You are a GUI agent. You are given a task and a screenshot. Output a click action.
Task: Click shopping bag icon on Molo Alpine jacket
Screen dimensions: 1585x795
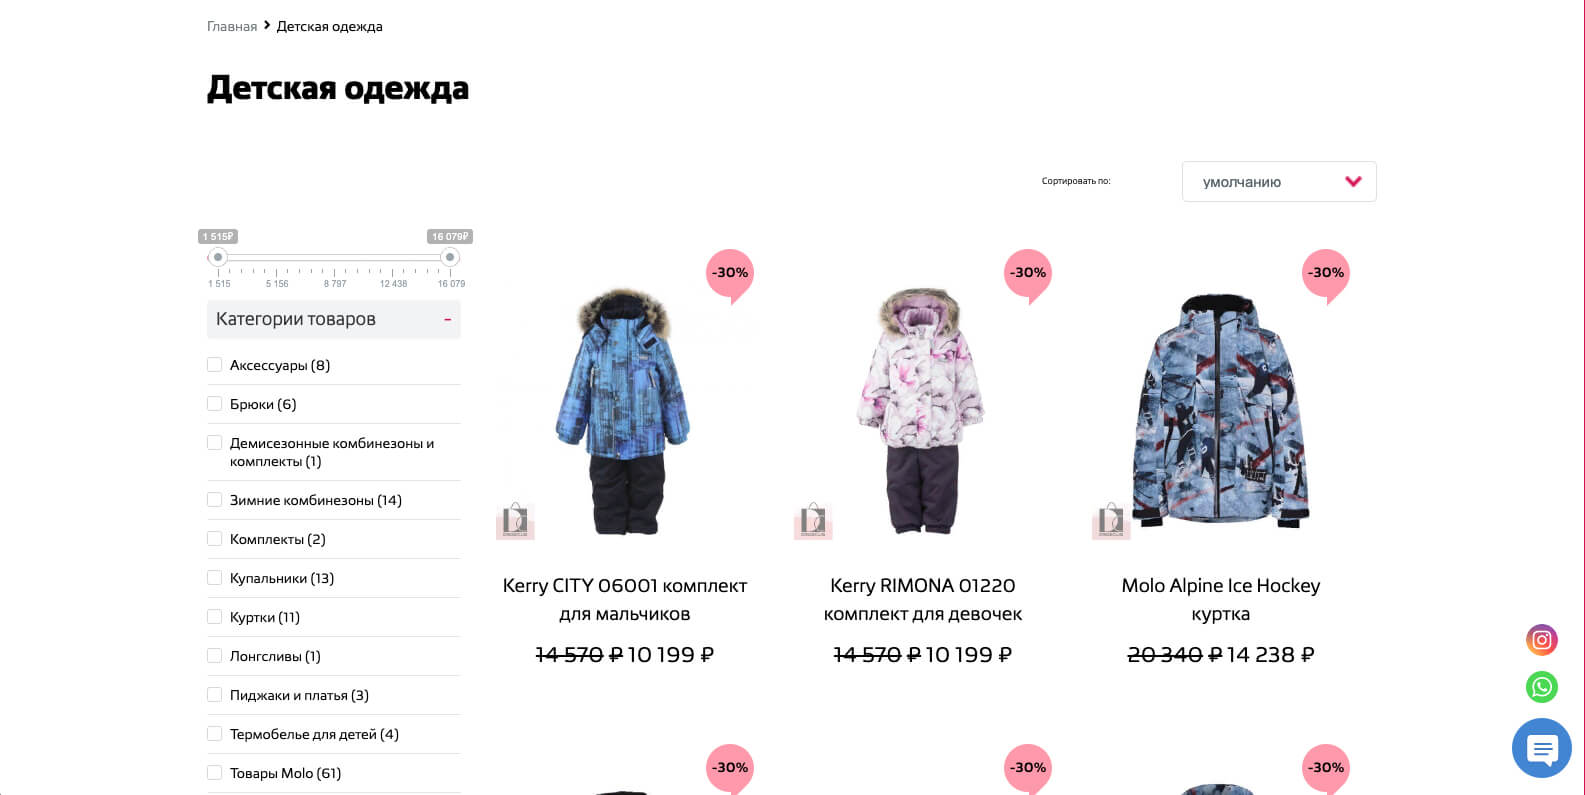point(1111,520)
